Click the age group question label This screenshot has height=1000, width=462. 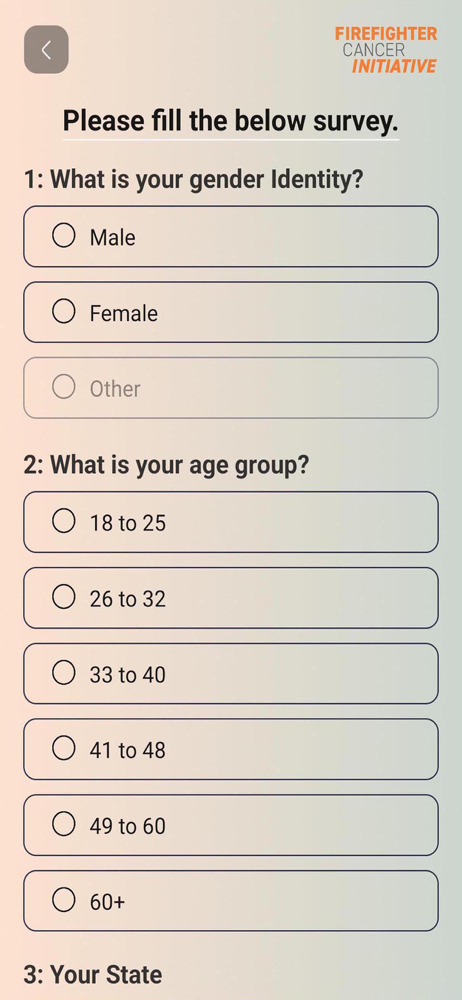[166, 465]
